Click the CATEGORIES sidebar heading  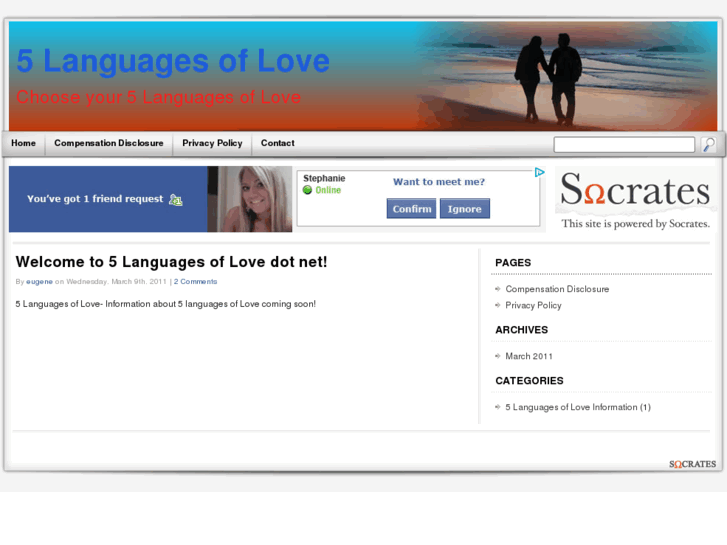click(529, 381)
